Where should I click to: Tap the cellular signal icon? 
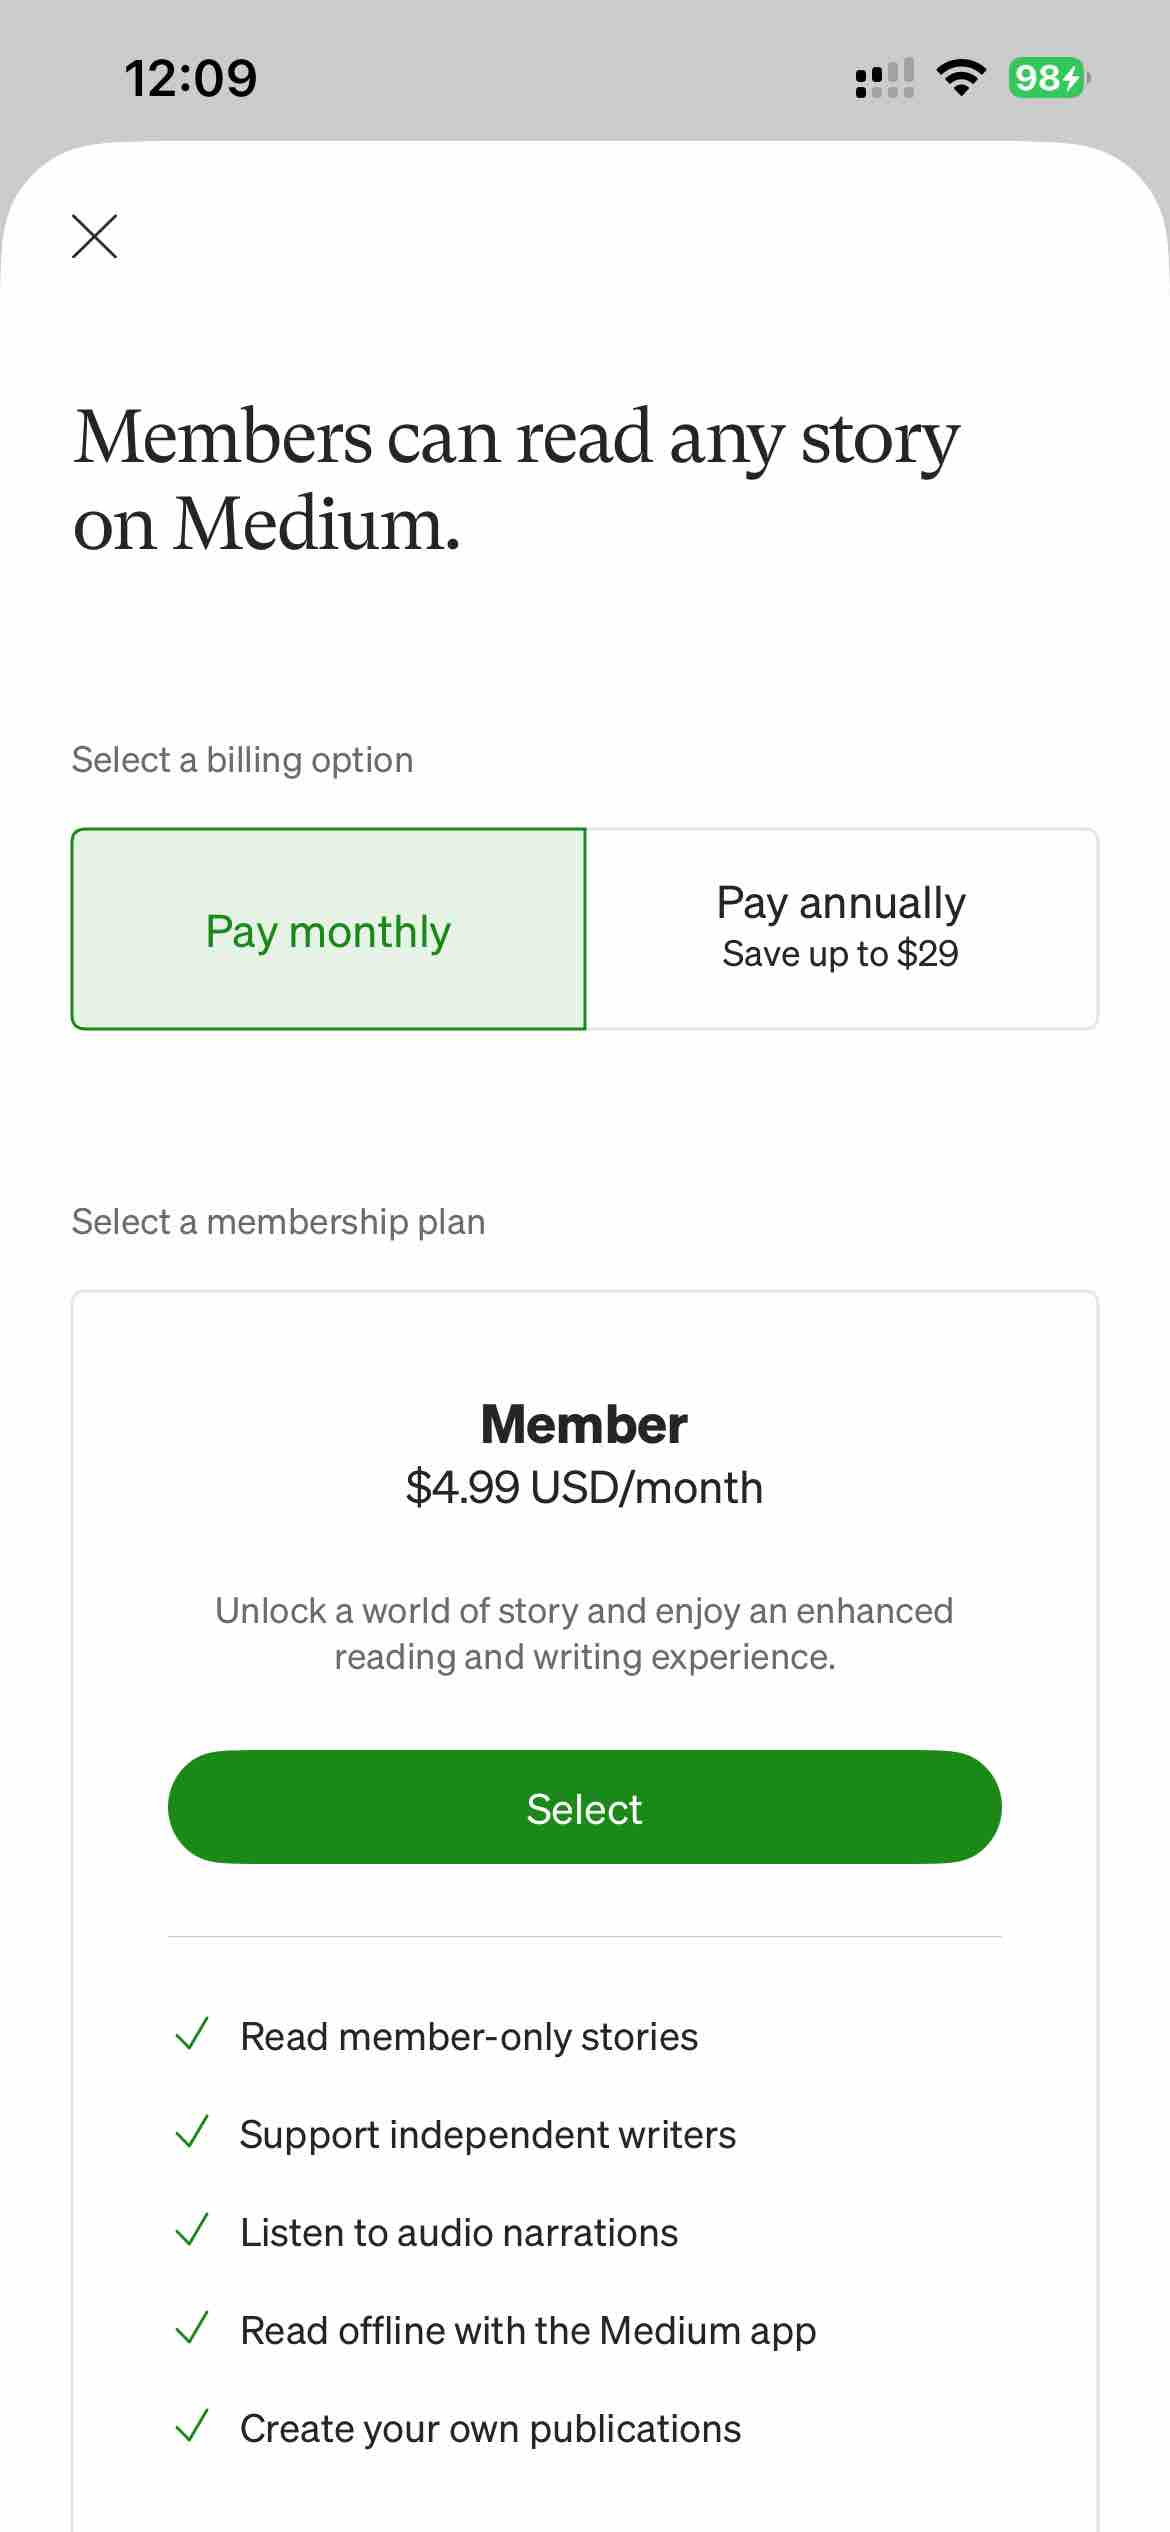click(x=885, y=78)
